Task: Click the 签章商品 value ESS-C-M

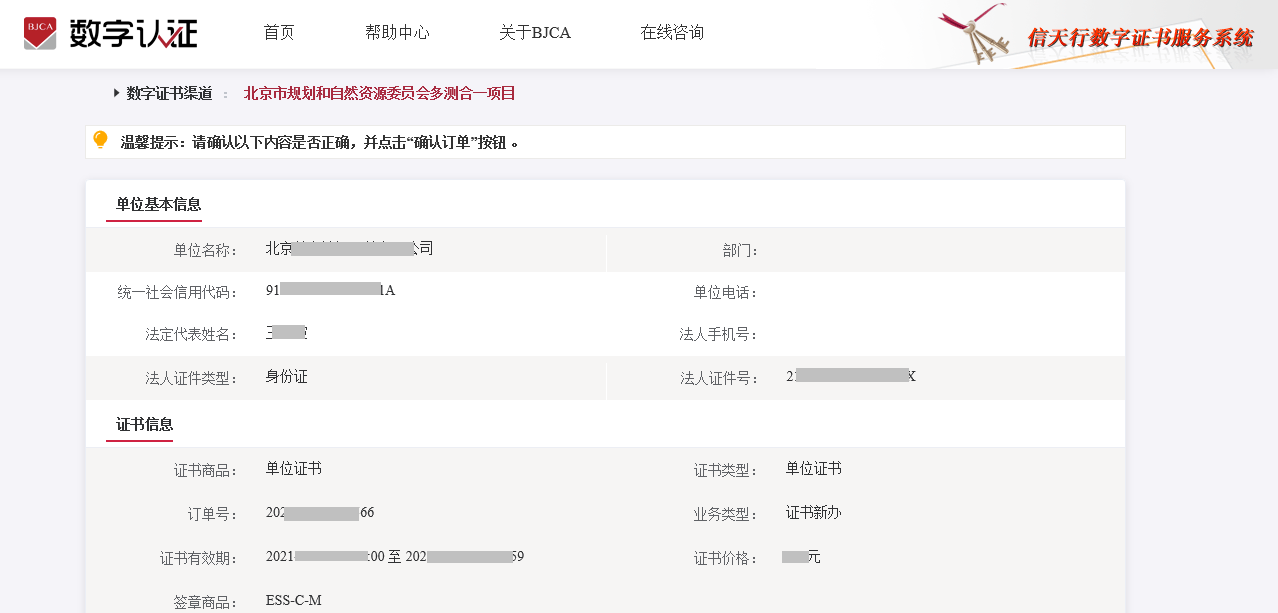Action: [x=293, y=601]
